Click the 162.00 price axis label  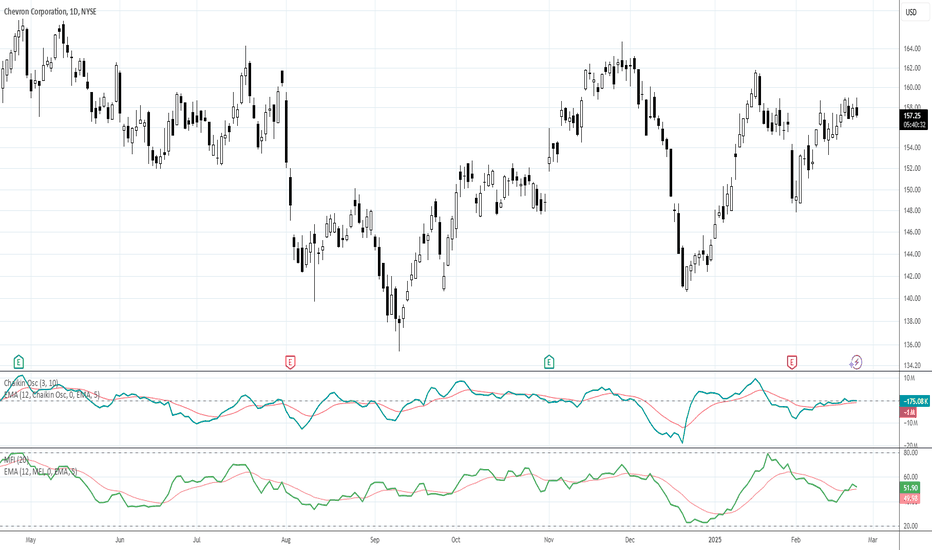912,68
